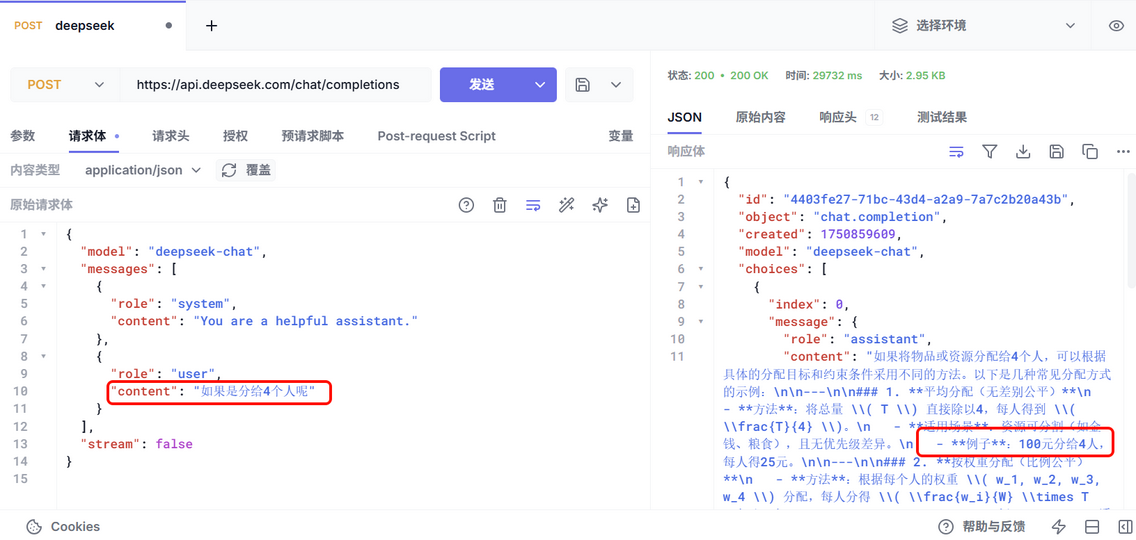This screenshot has height=540, width=1136.
Task: Collapse the request JSON root at line 1
Action: [43, 234]
